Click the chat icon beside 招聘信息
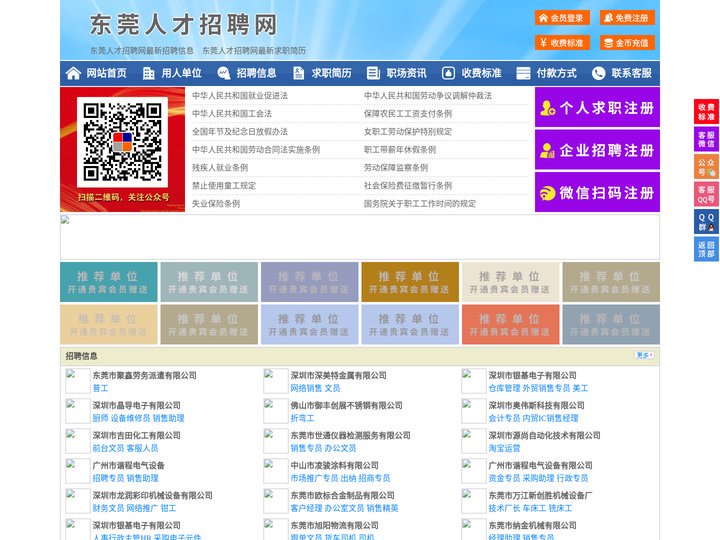The image size is (720, 540). [x=223, y=73]
